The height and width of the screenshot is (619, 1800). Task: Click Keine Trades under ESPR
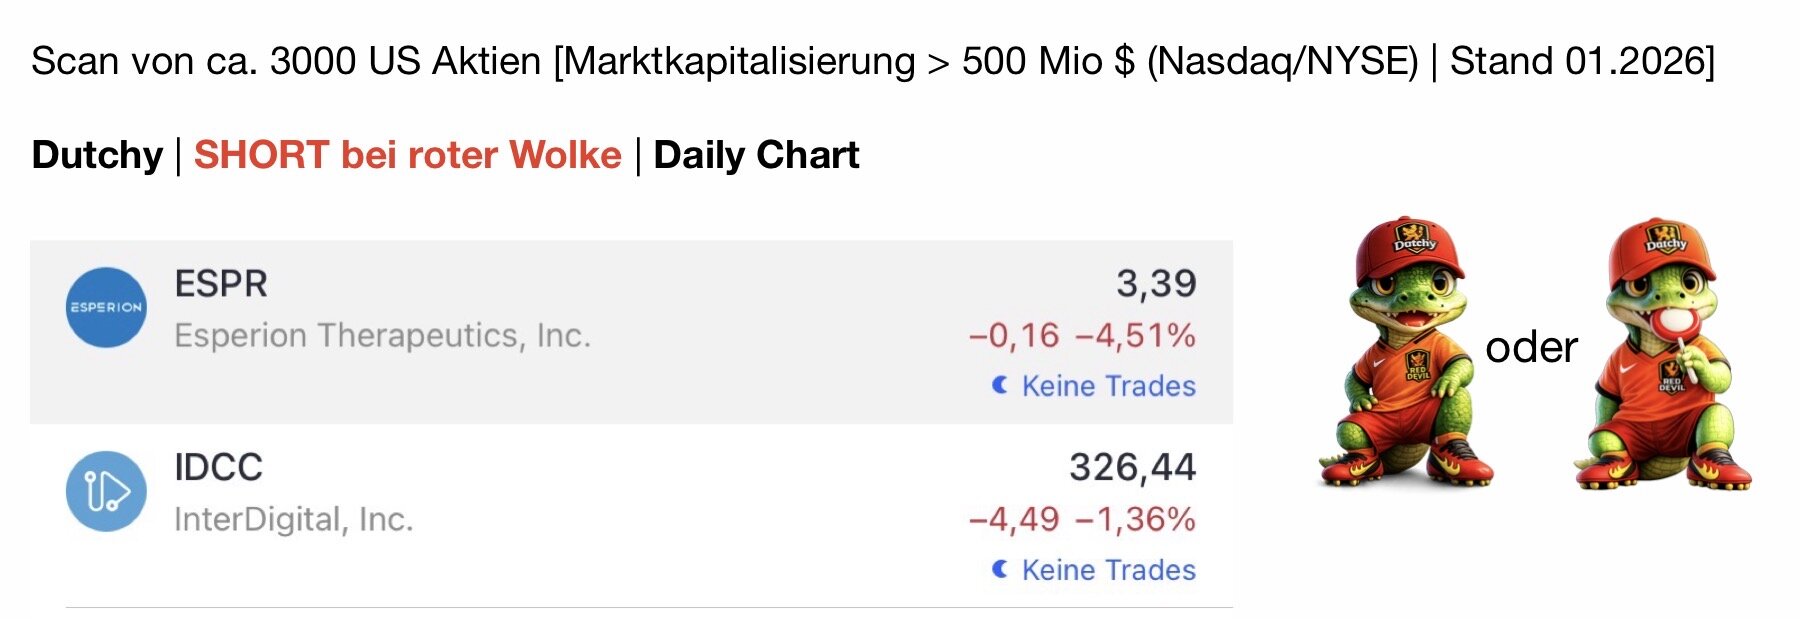pyautogui.click(x=1108, y=386)
